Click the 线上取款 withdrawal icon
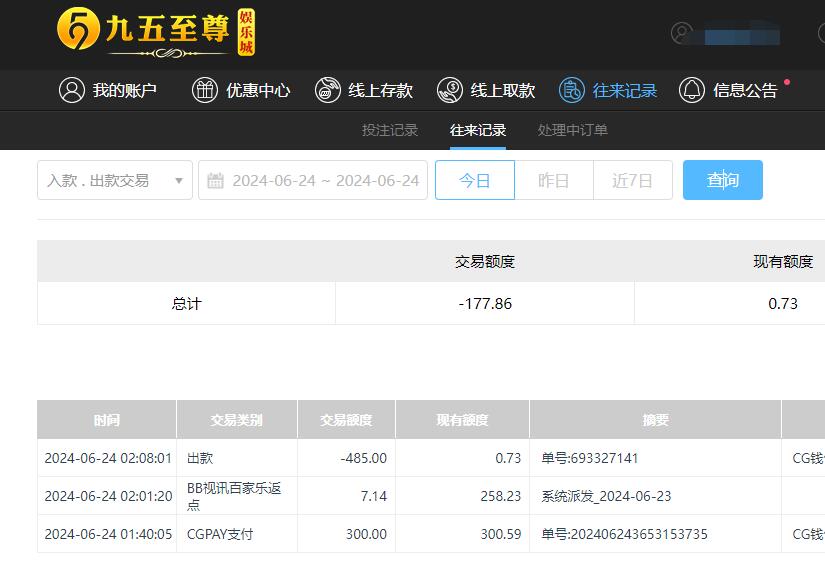Viewport: 825px width, 565px height. click(449, 90)
